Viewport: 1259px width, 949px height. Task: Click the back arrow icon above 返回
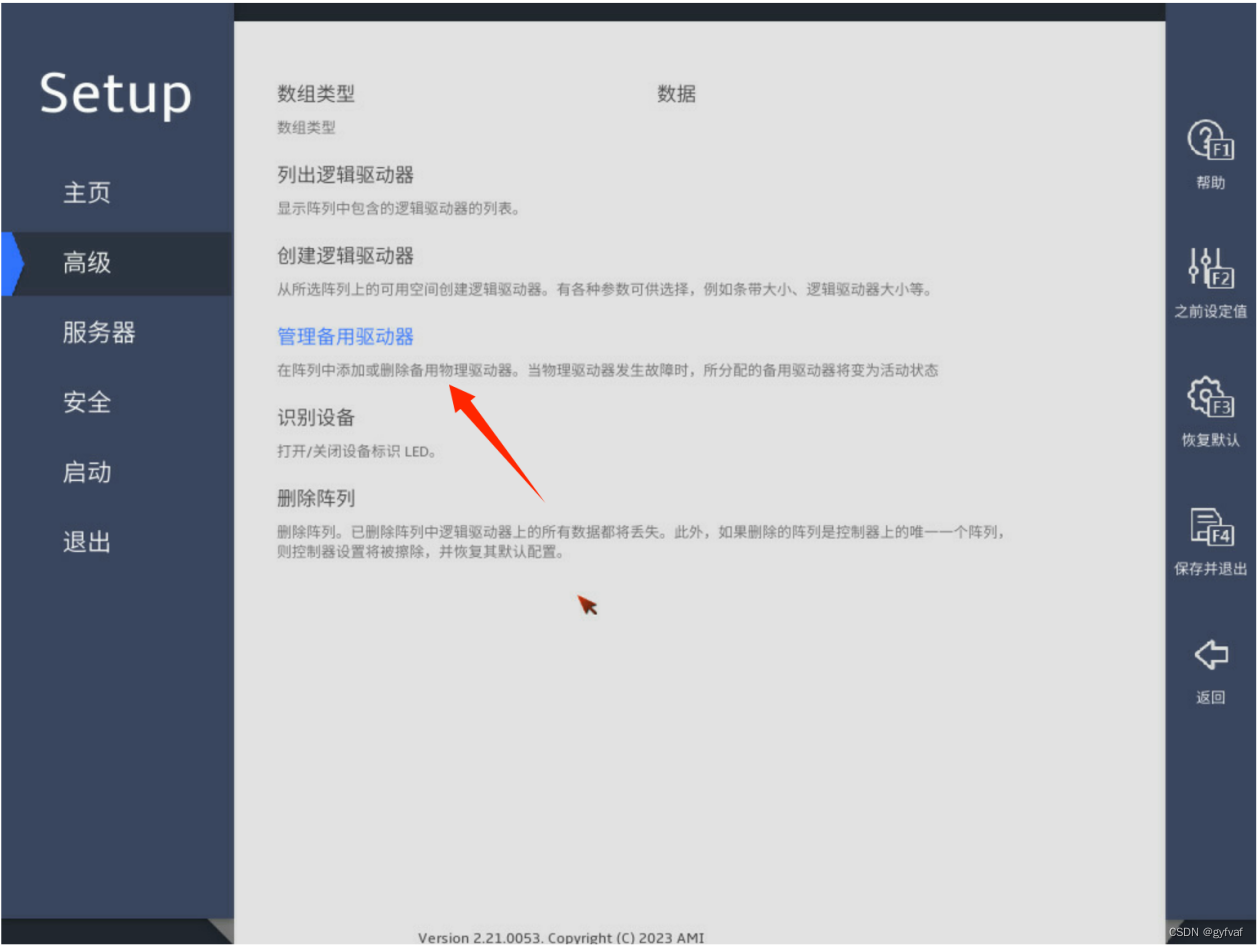1210,656
